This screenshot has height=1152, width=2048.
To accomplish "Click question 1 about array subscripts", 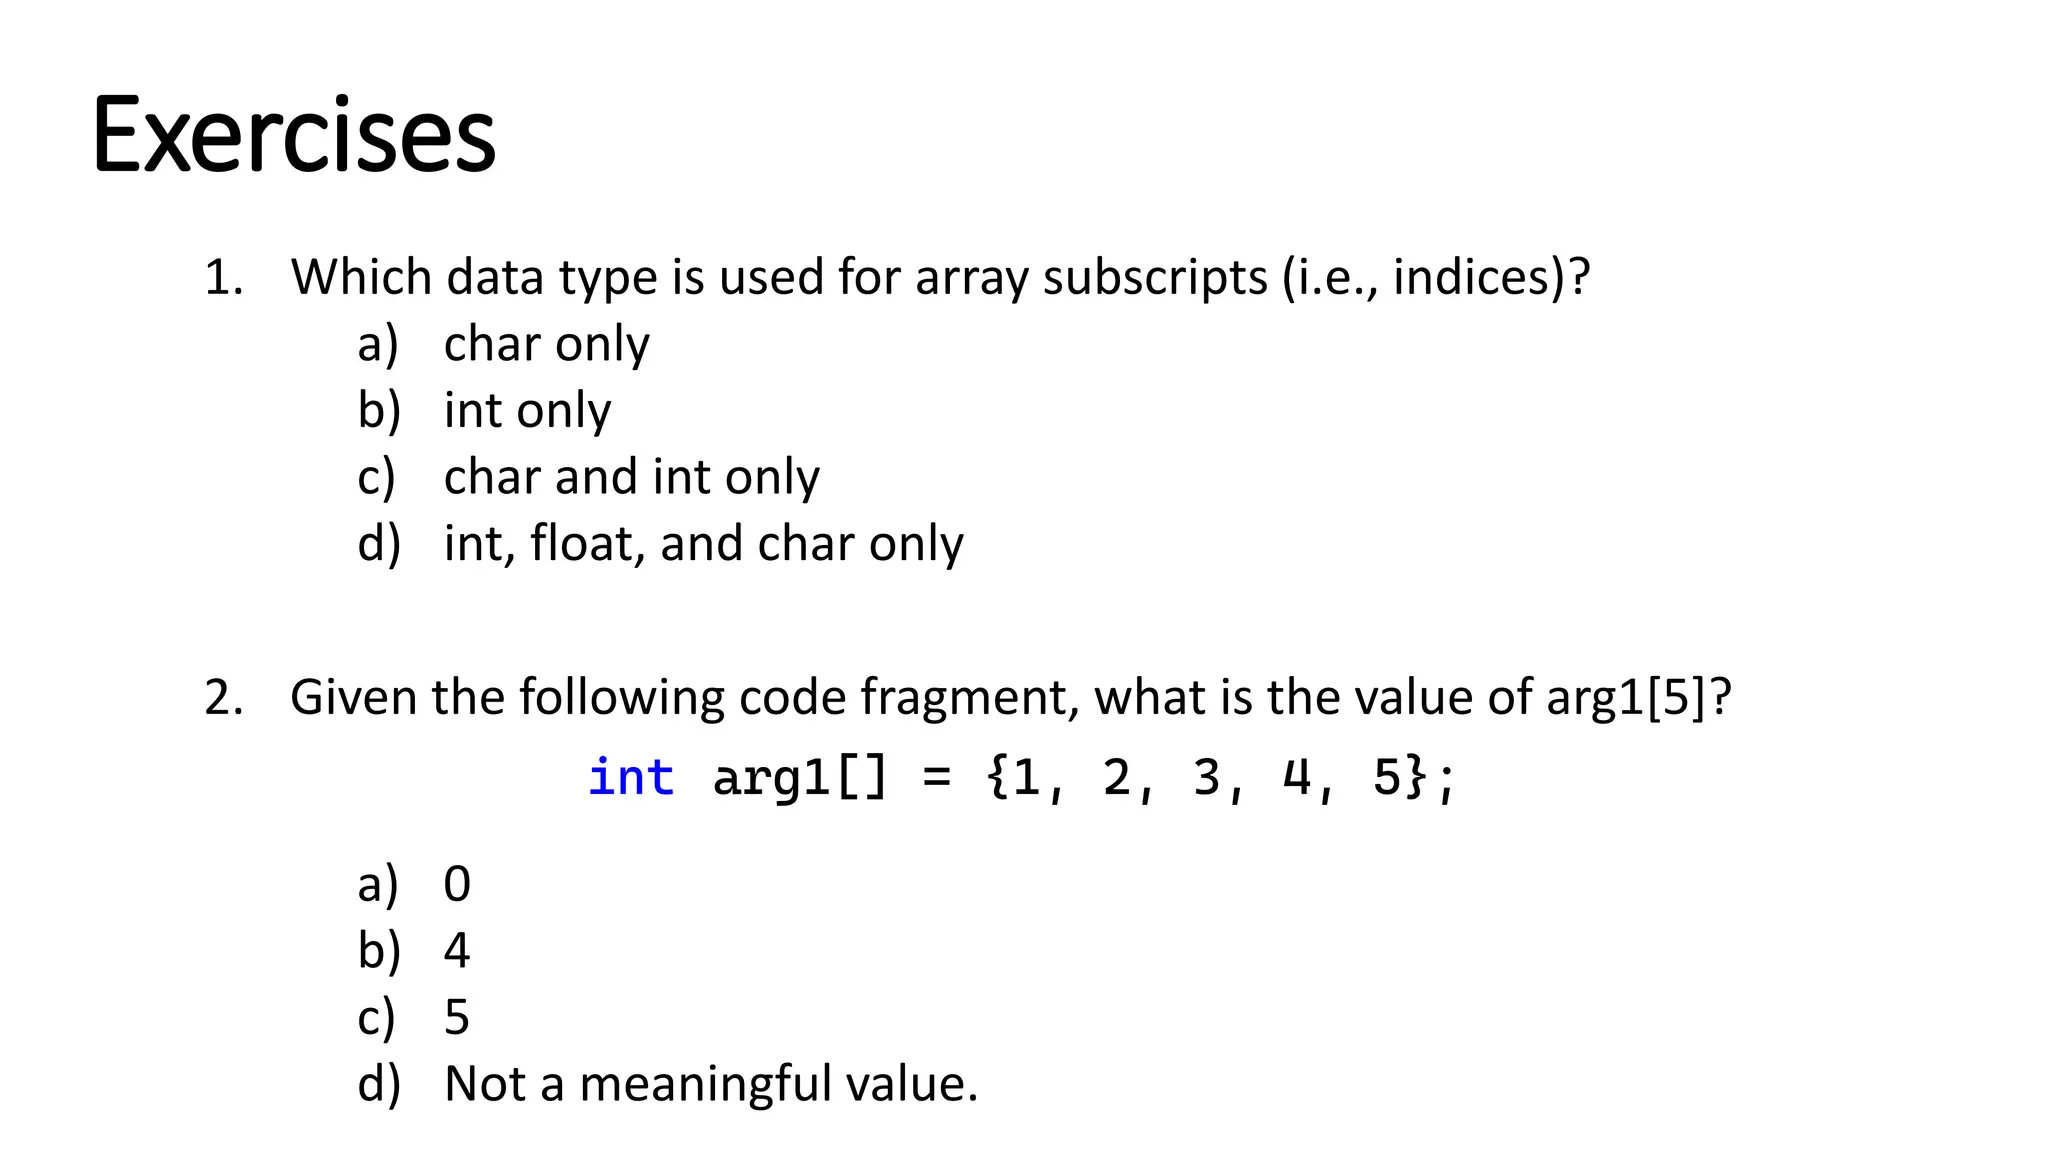I will coord(940,277).
